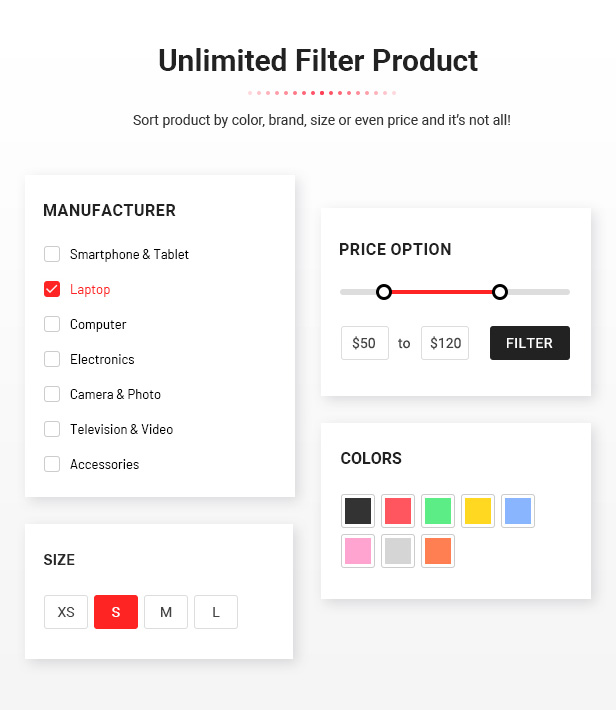Click the right price slider handle
This screenshot has width=616, height=710.
(x=500, y=292)
